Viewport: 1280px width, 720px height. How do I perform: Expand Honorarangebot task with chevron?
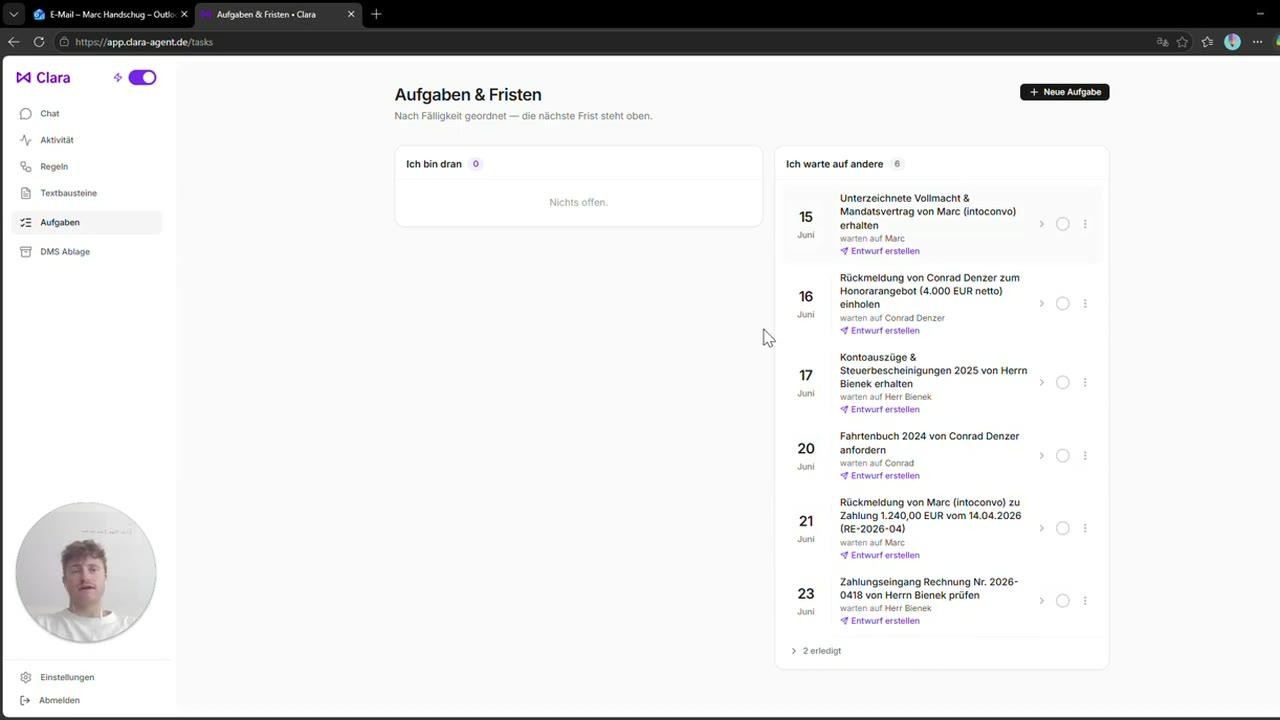click(x=1041, y=304)
